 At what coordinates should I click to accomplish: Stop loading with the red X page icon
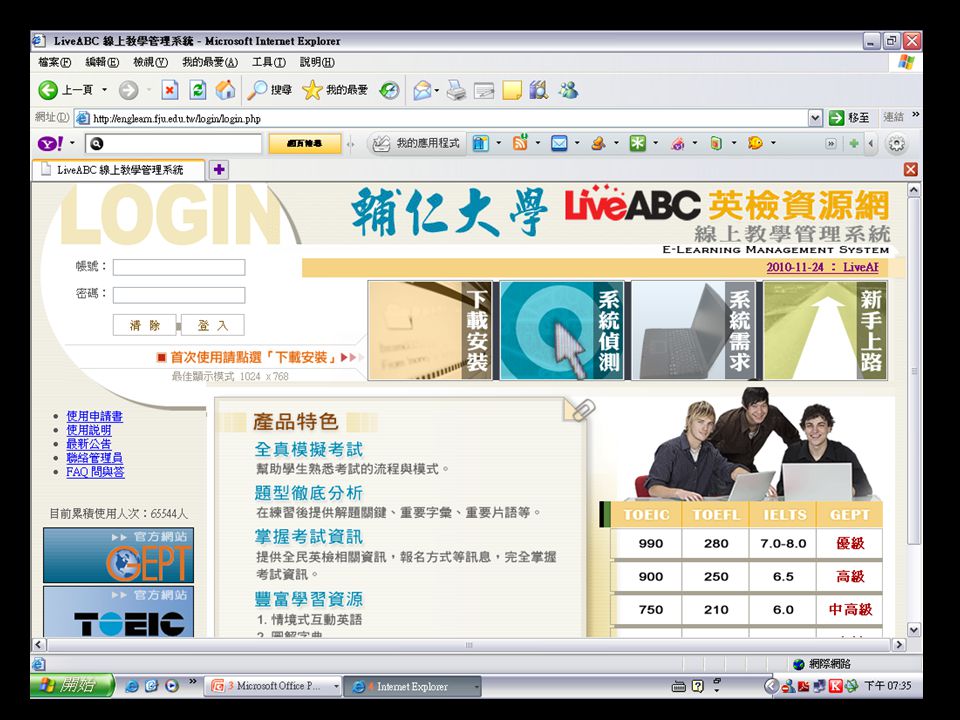coord(170,91)
